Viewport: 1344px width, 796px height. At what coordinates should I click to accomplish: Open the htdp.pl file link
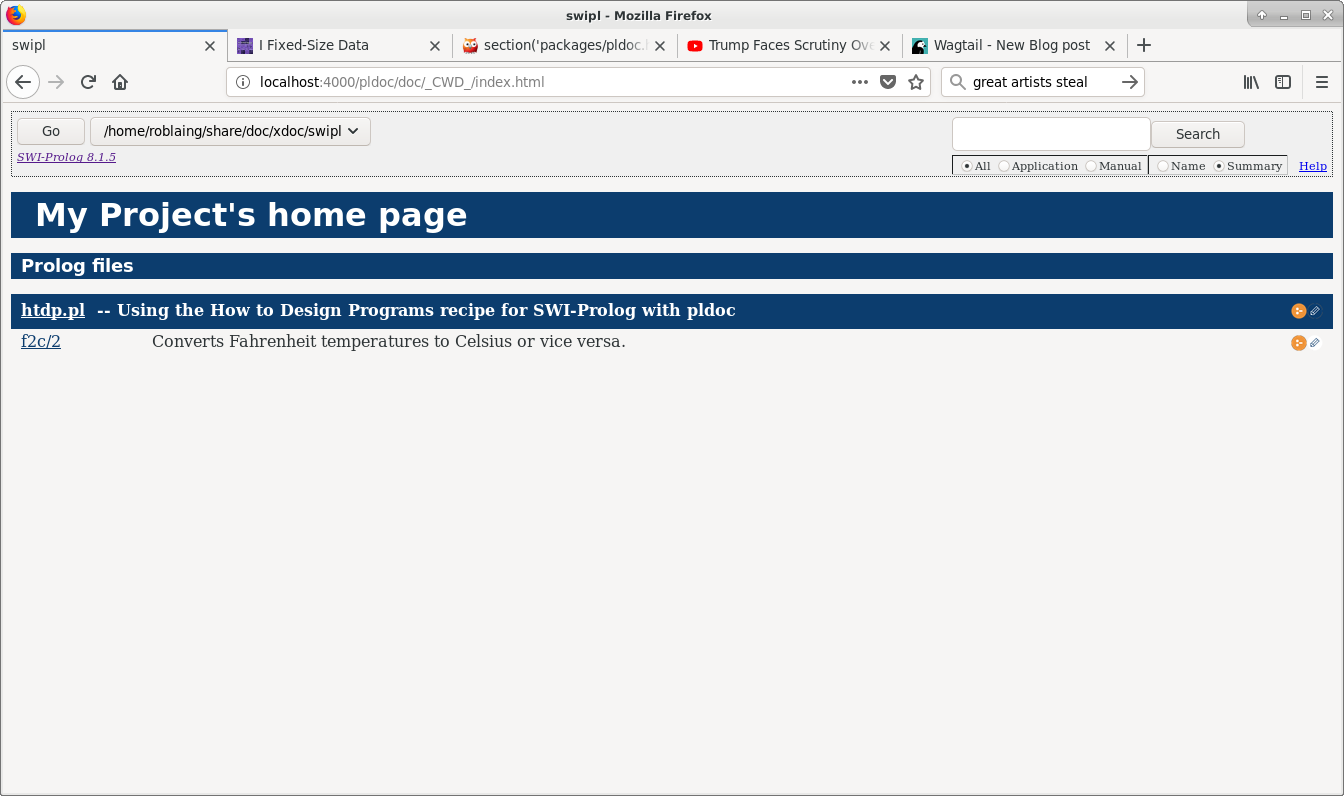pyautogui.click(x=53, y=310)
